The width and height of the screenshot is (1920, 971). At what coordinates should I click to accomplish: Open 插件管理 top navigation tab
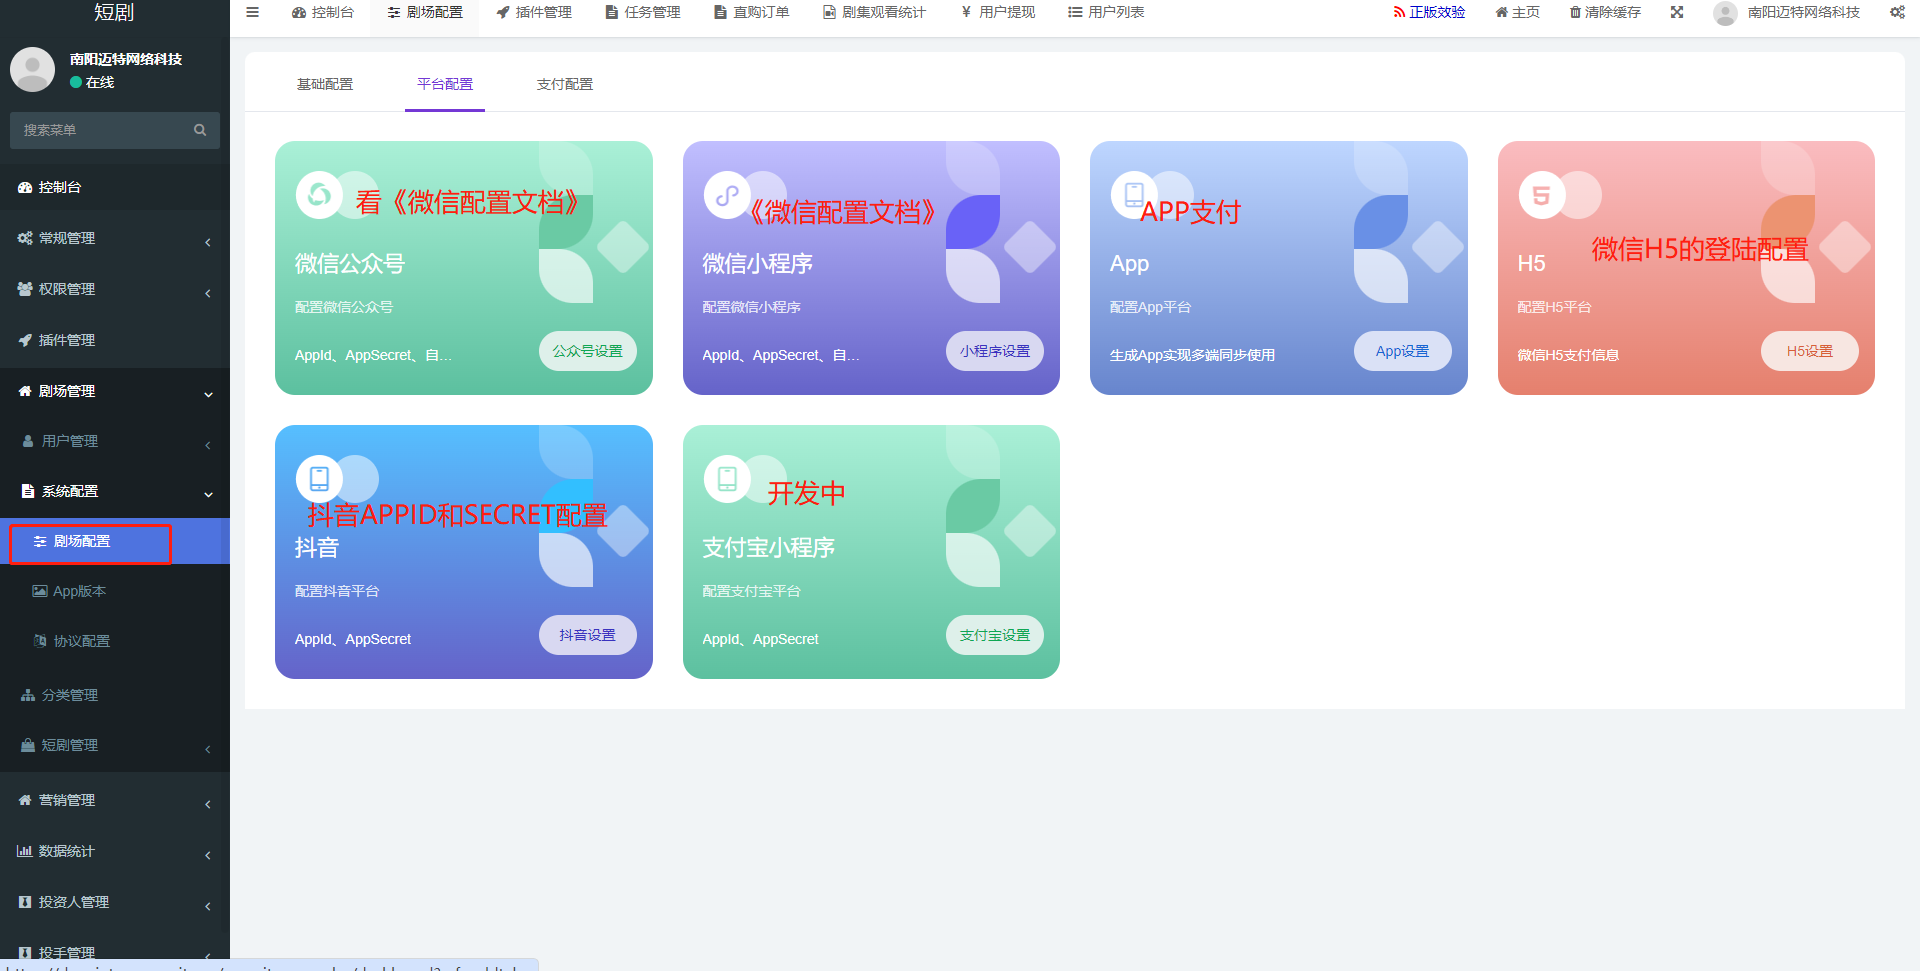point(534,12)
